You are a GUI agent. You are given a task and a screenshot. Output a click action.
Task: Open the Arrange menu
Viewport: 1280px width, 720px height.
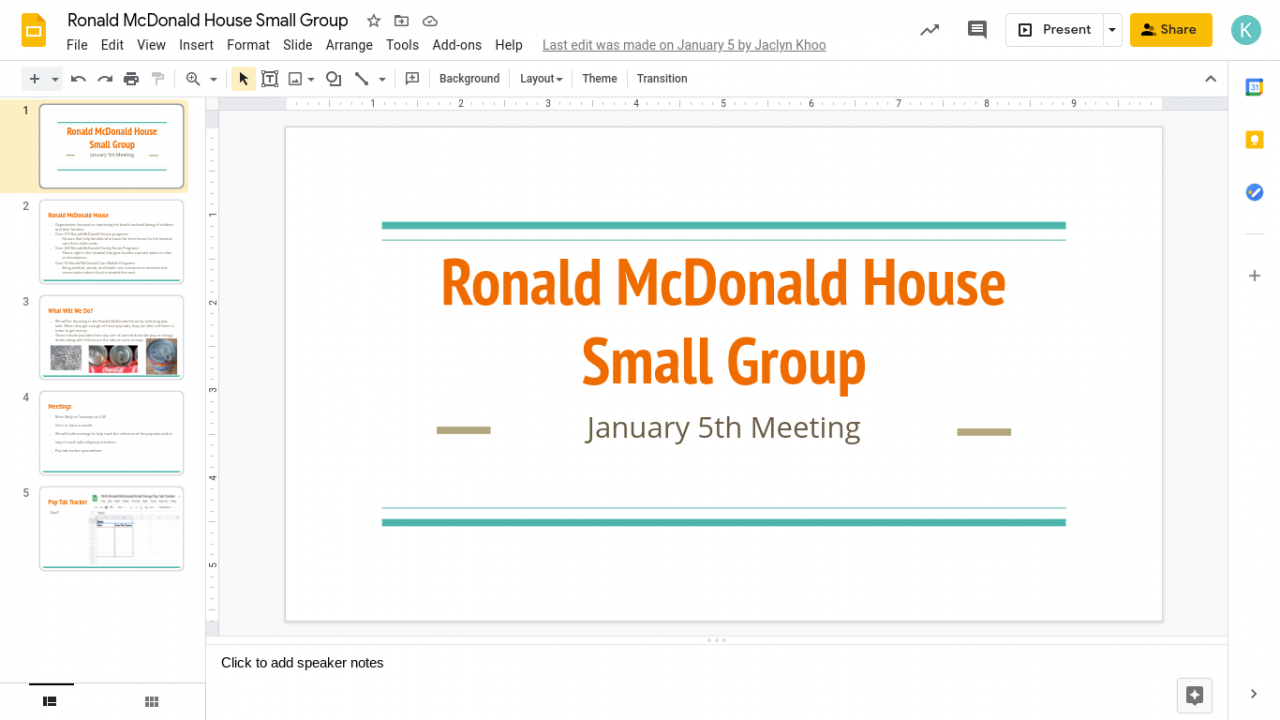(x=349, y=45)
